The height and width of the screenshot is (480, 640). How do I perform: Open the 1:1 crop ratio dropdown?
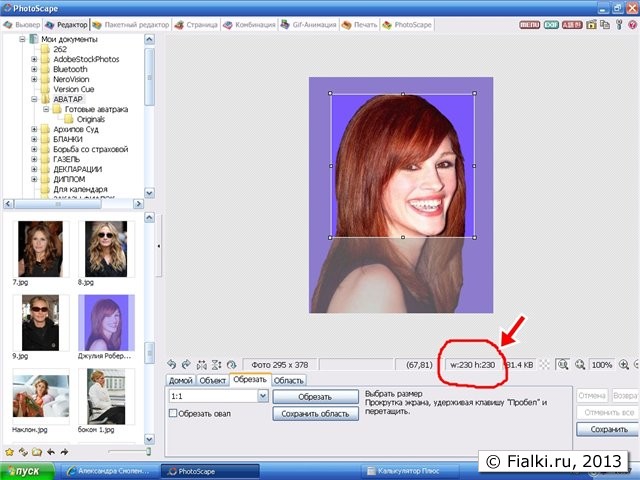point(263,396)
